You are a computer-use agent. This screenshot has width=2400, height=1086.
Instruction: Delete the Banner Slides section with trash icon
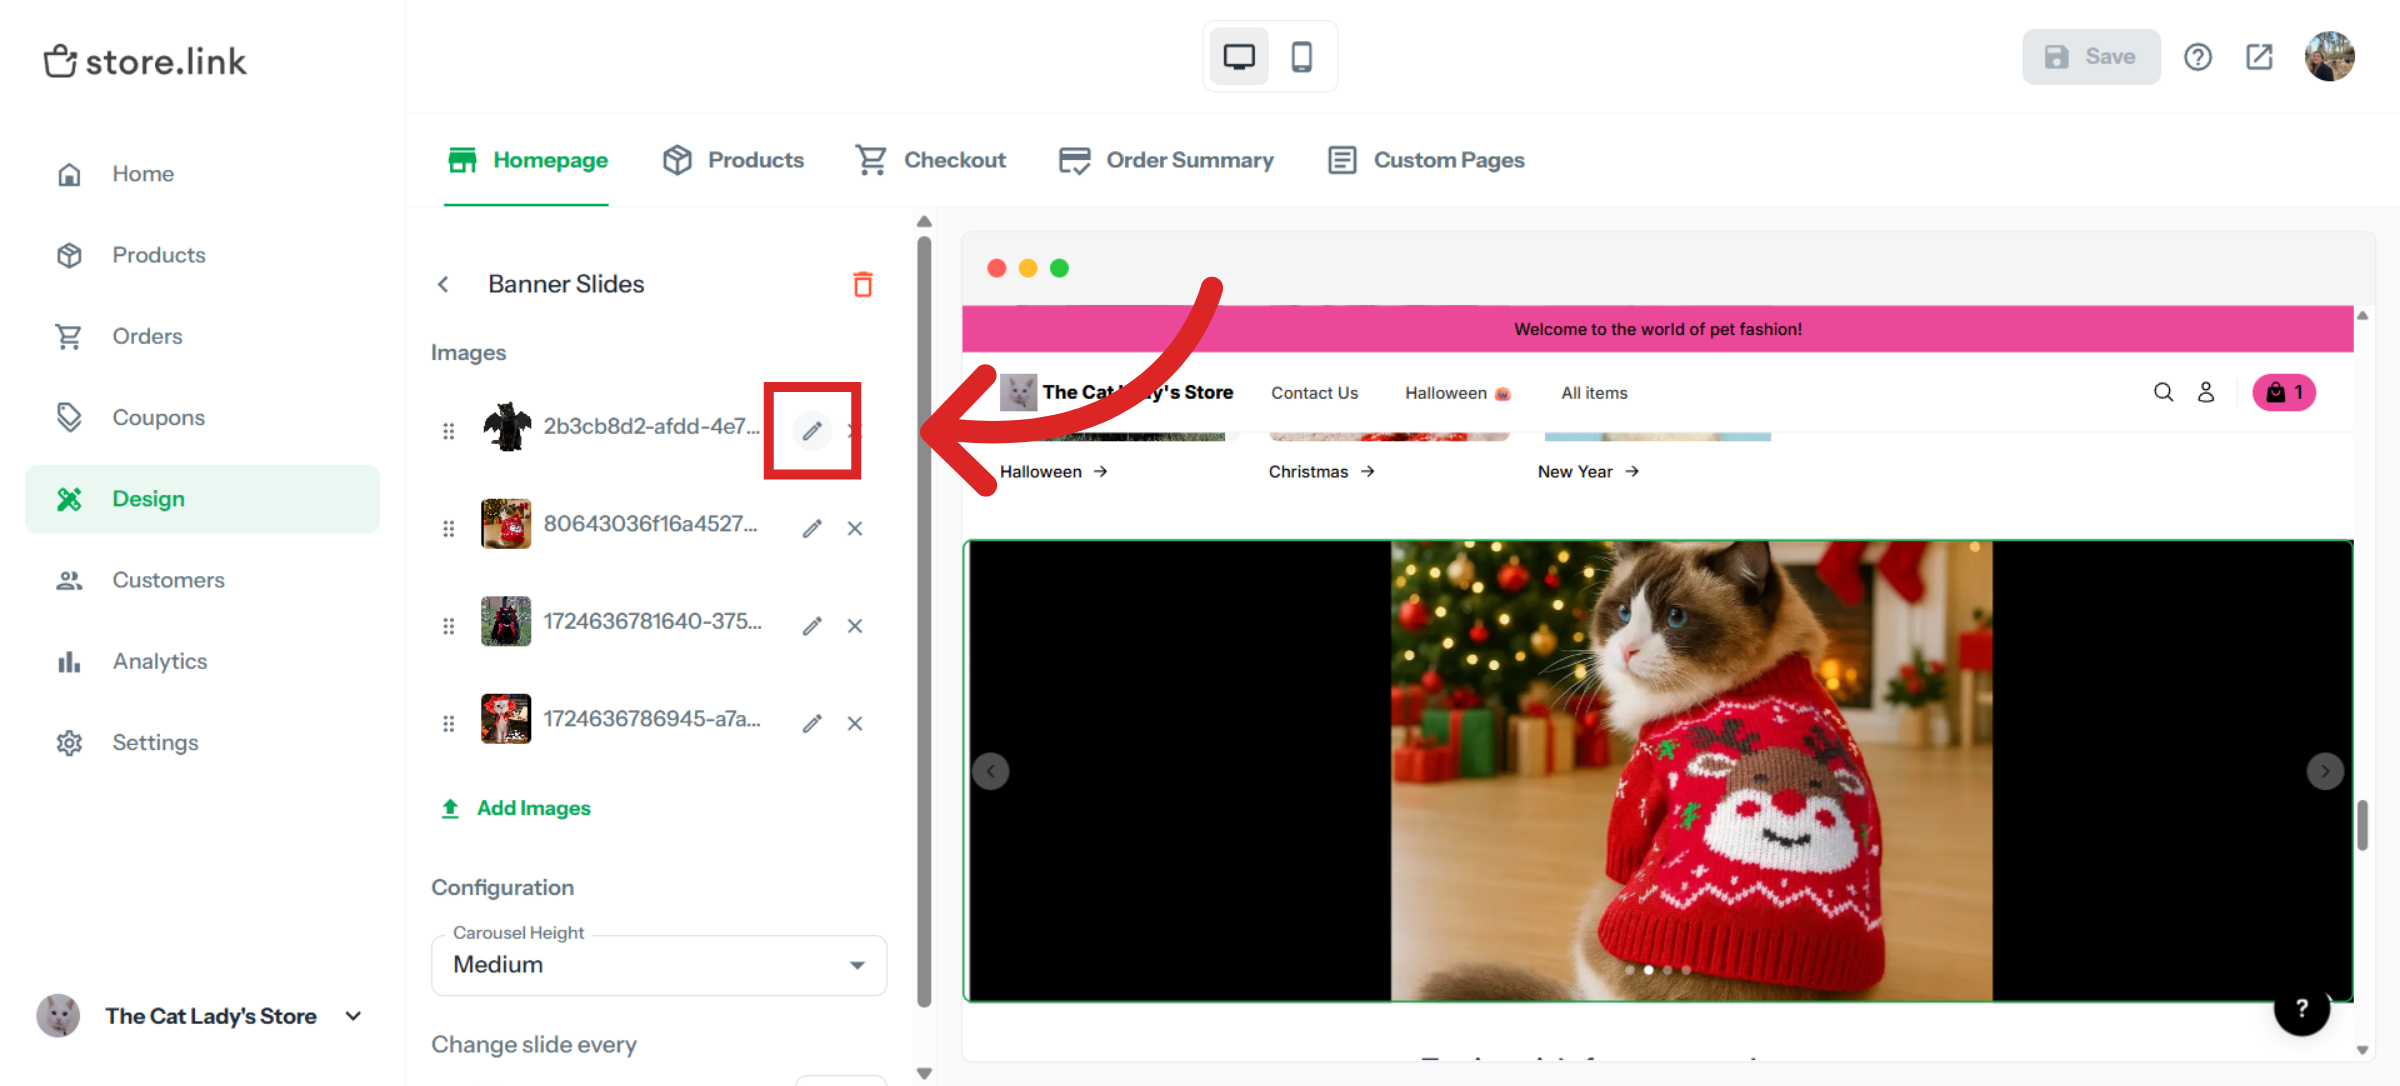(862, 284)
